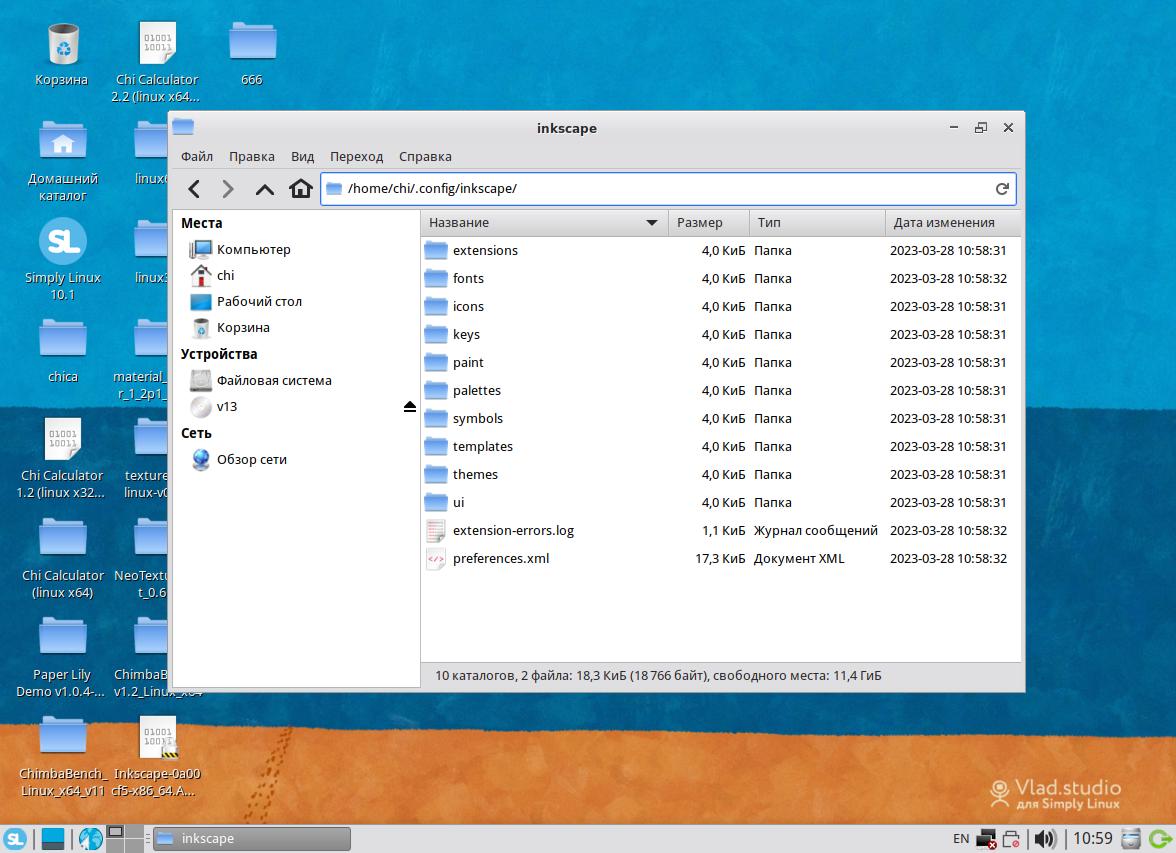The image size is (1176, 853).
Task: Click the inkscape taskbar window button
Action: pos(250,838)
